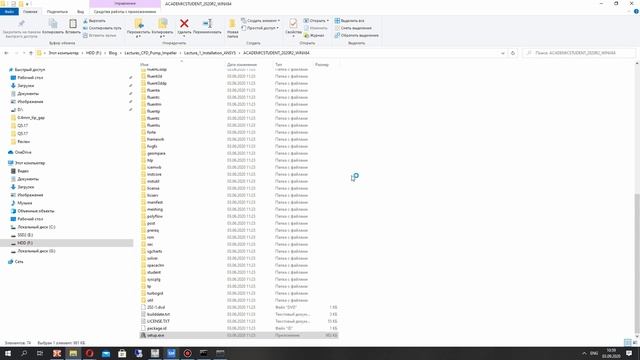Open the File (Файл) ribbon tab
The height and width of the screenshot is (360, 640).
(9, 12)
